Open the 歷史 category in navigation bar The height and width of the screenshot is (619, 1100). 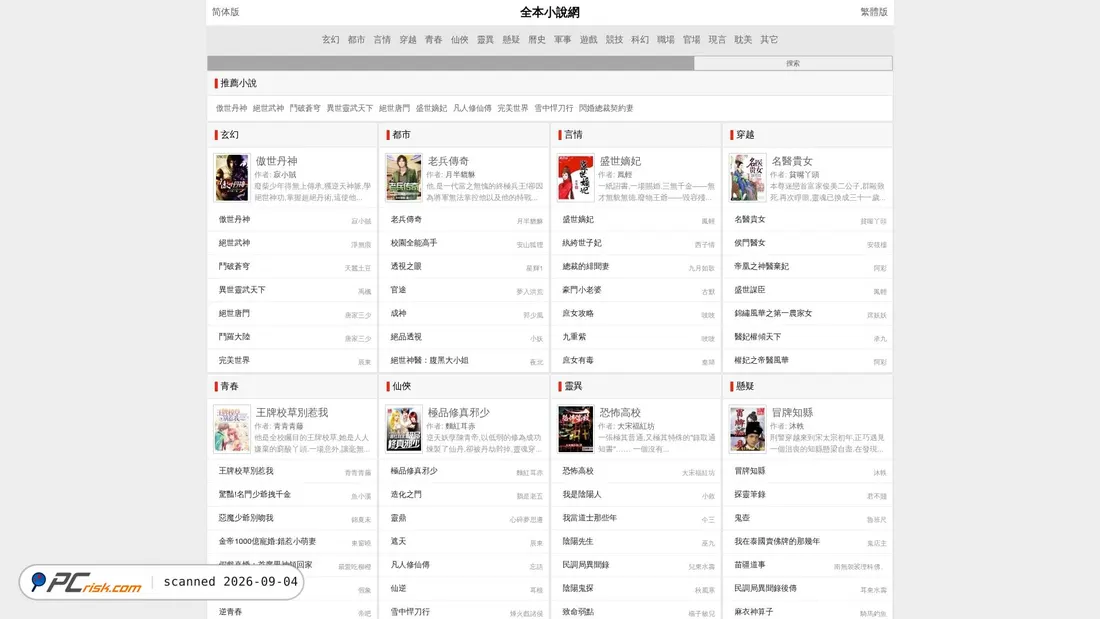pos(537,40)
